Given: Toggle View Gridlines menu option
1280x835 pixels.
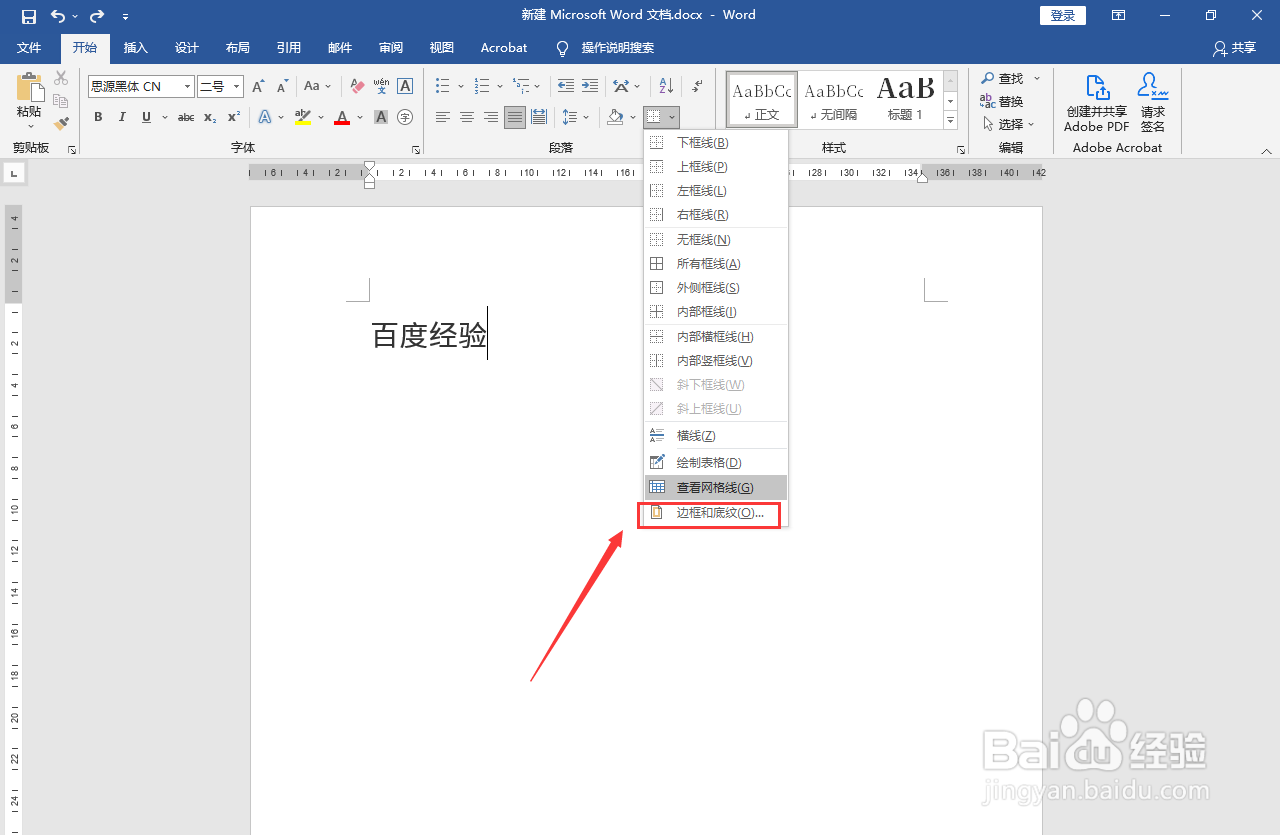Looking at the screenshot, I should (x=716, y=487).
